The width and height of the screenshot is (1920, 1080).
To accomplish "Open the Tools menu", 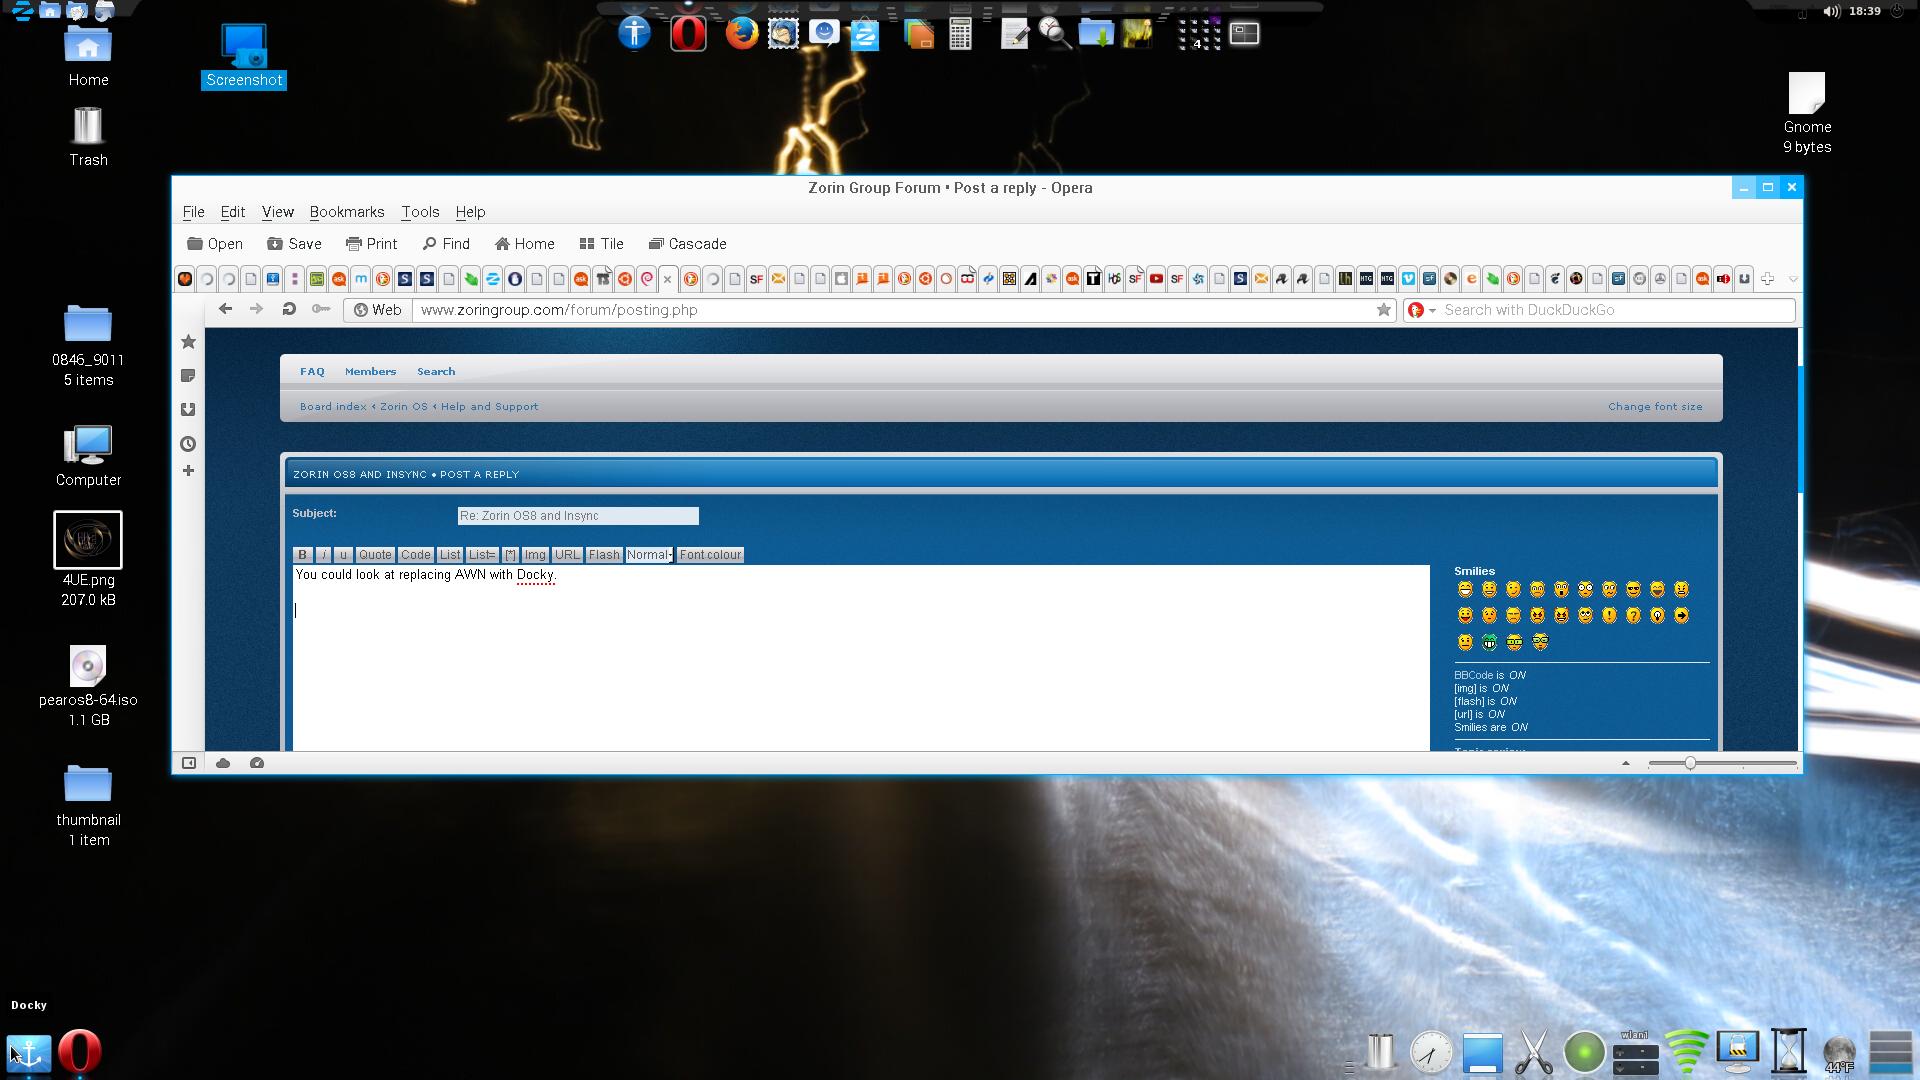I will [420, 212].
